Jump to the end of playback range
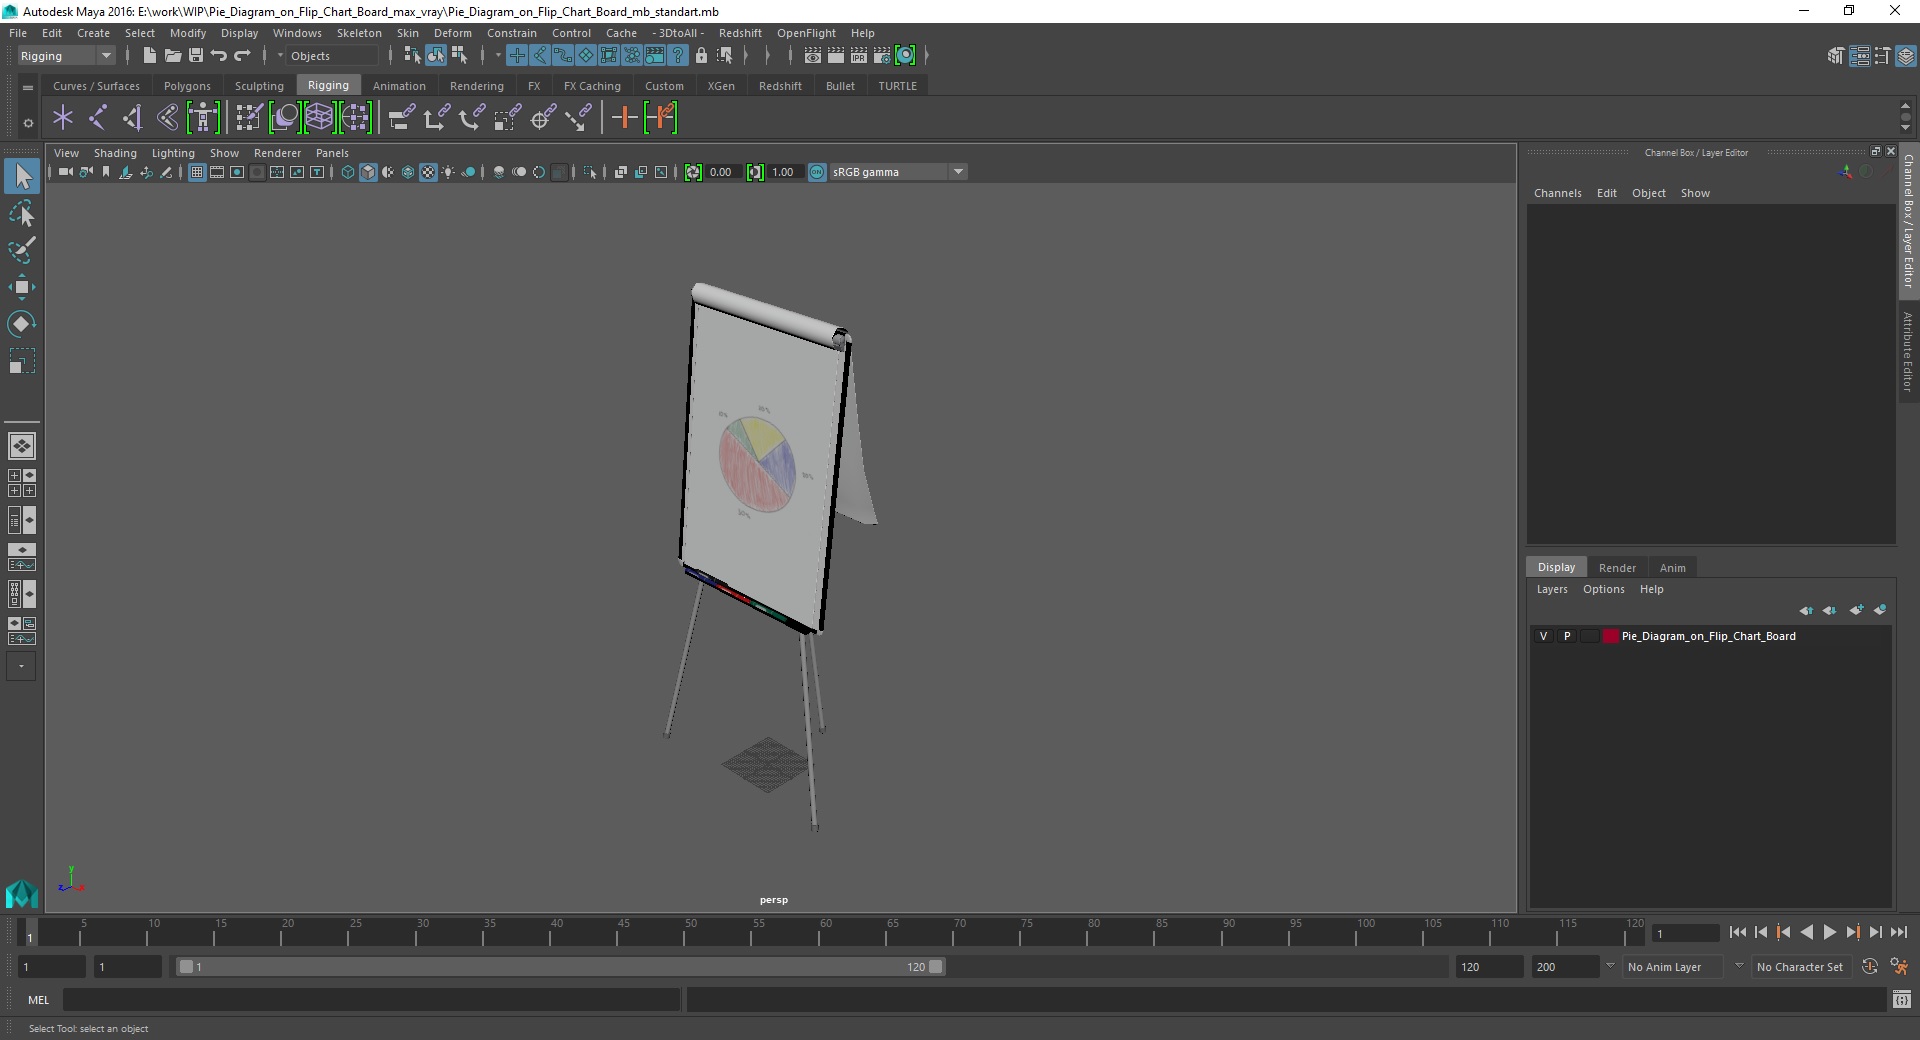 click(x=1898, y=932)
